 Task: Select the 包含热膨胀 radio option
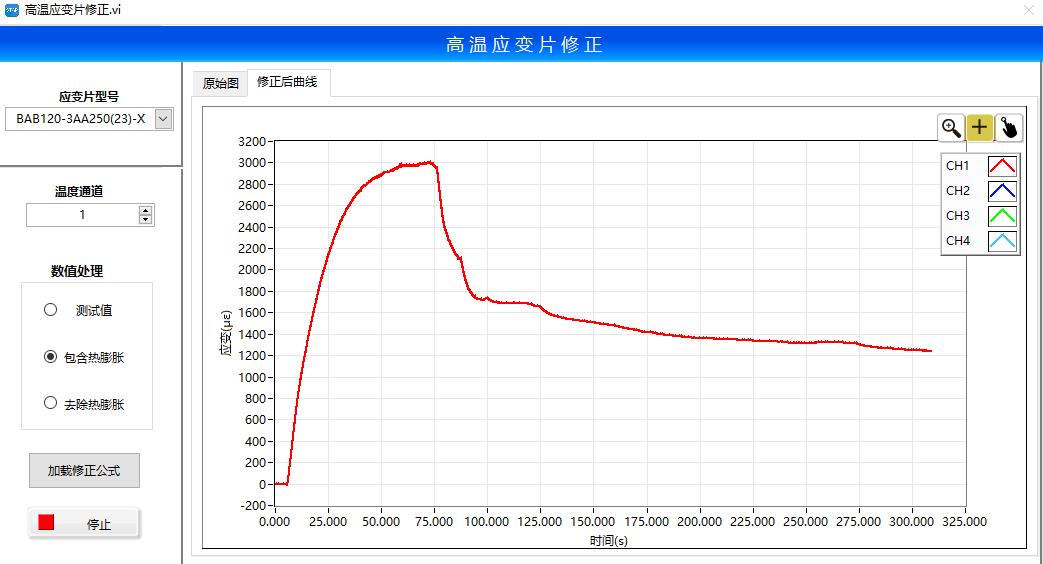[51, 357]
